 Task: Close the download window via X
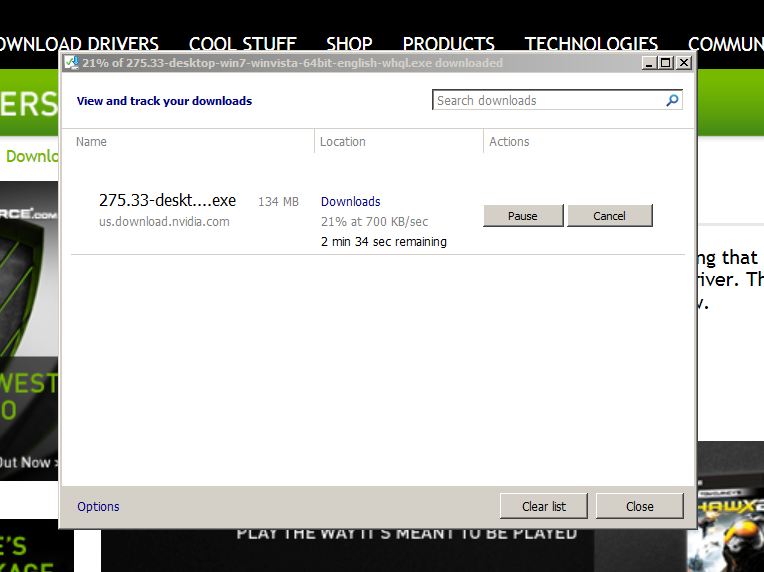[x=684, y=63]
